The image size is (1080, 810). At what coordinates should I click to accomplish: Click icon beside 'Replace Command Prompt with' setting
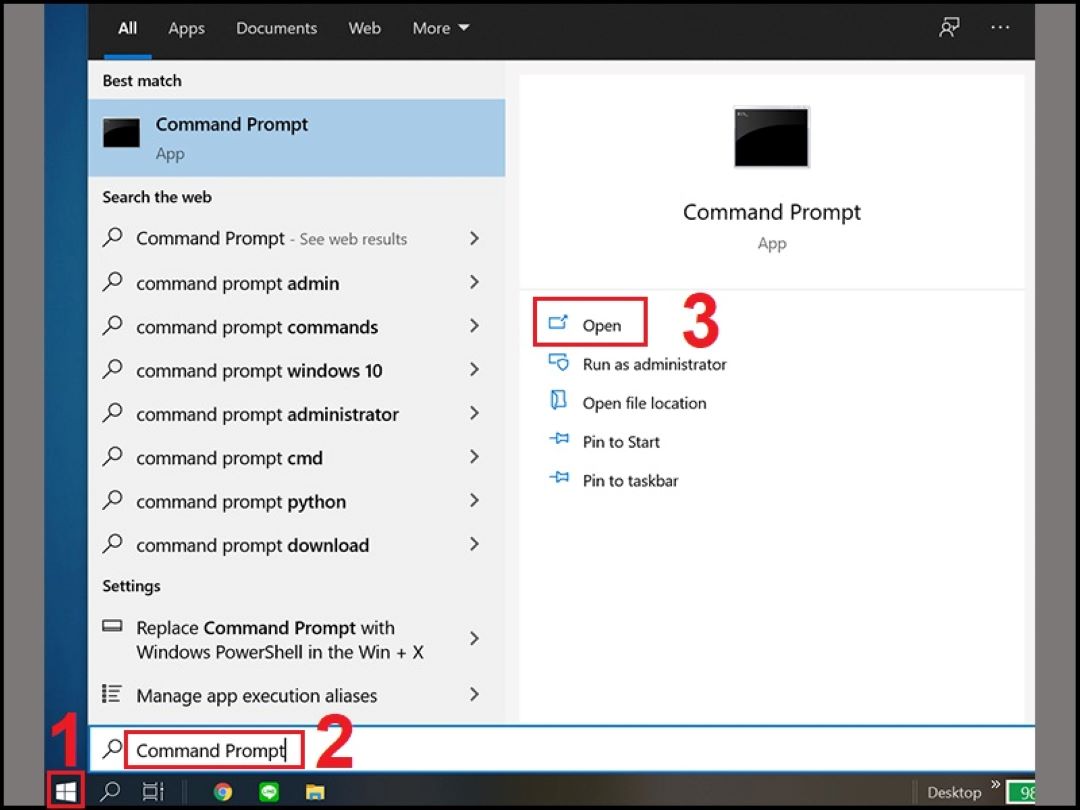(x=112, y=626)
